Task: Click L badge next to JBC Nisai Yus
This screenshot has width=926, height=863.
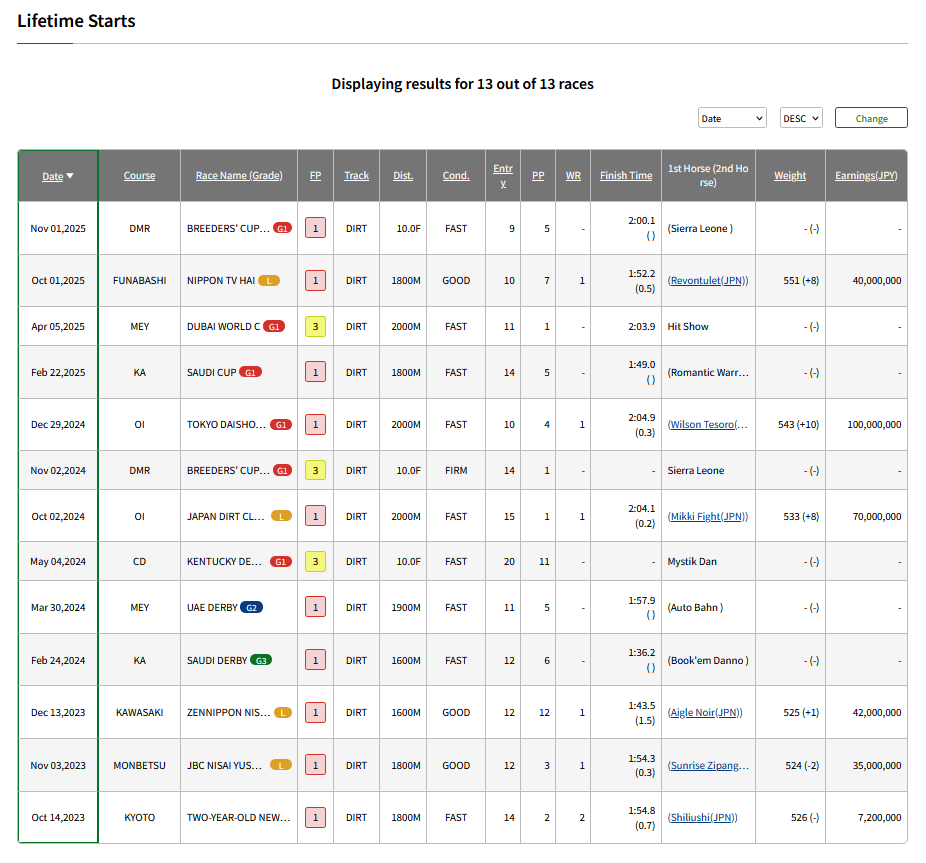Action: click(x=281, y=766)
